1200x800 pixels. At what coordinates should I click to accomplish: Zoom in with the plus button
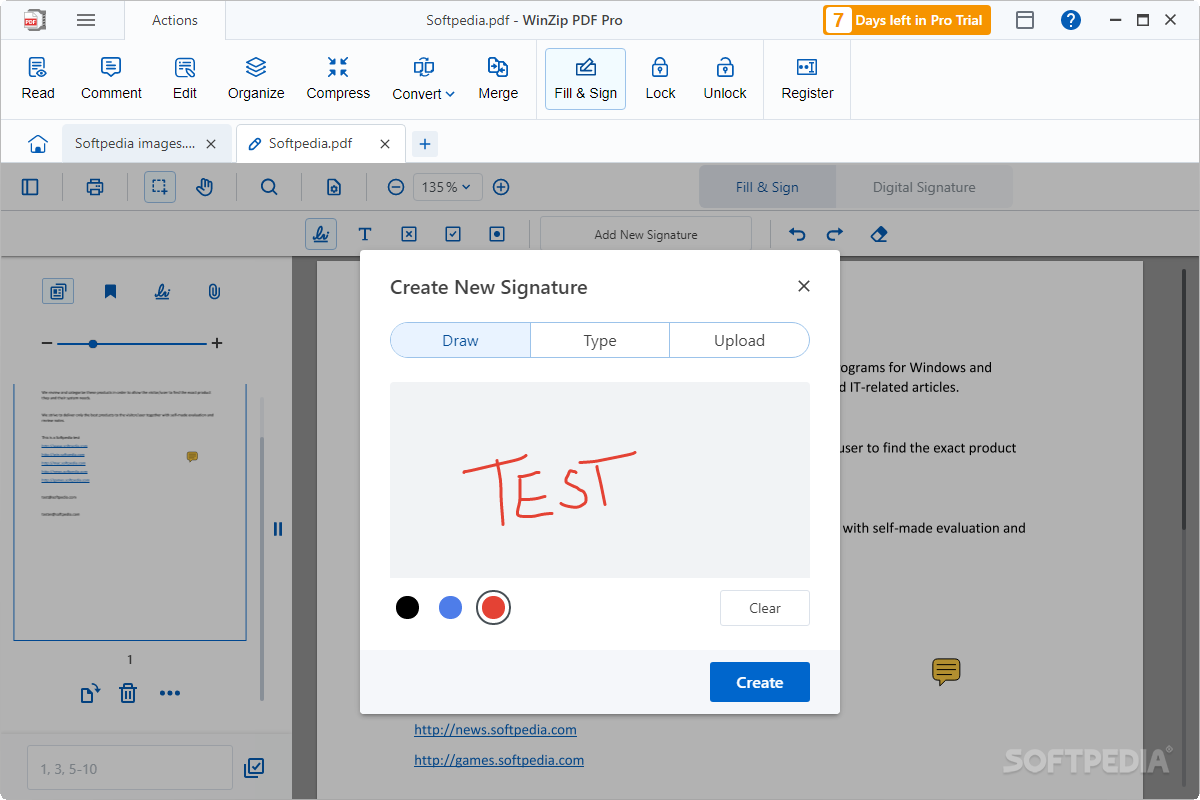(502, 187)
